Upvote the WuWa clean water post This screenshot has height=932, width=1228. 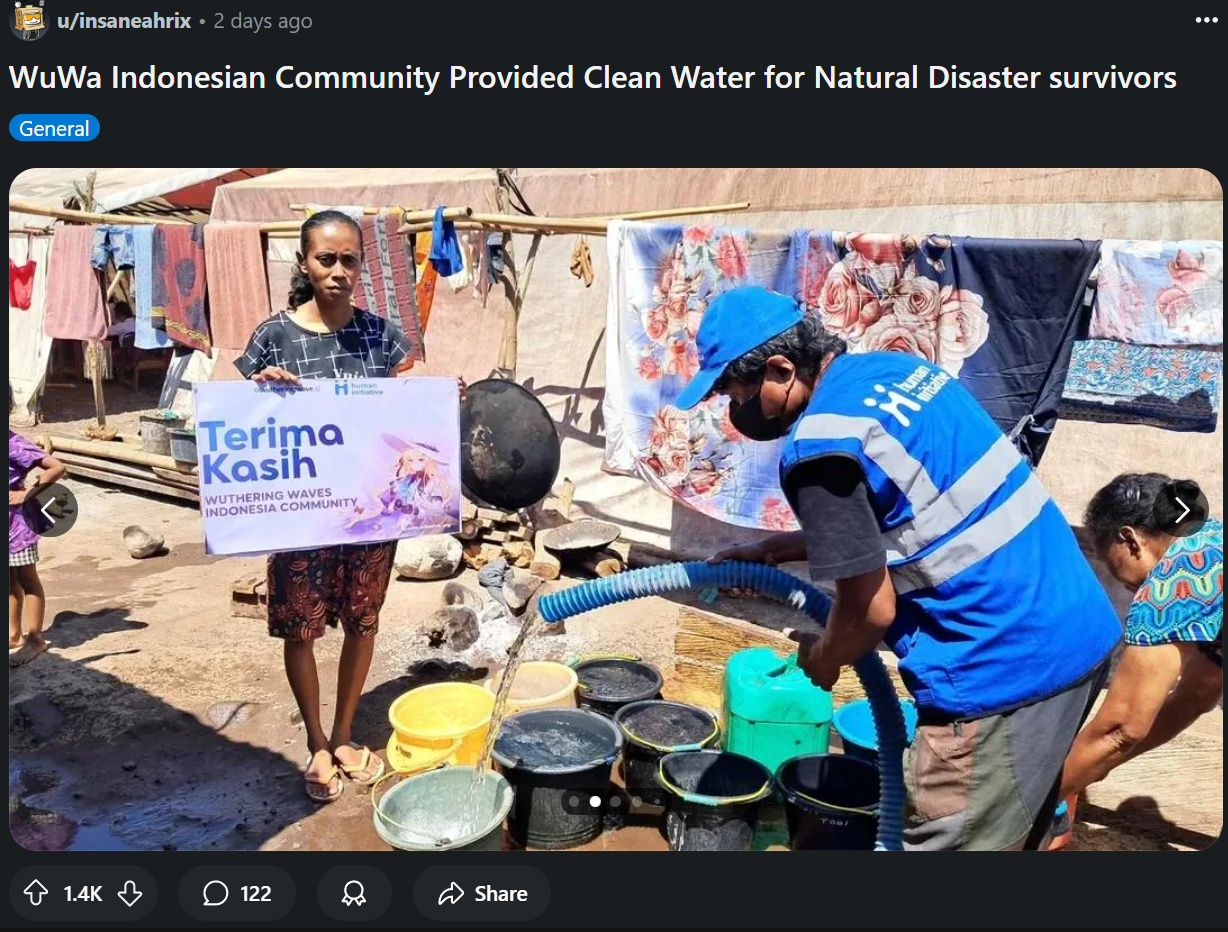click(x=36, y=893)
